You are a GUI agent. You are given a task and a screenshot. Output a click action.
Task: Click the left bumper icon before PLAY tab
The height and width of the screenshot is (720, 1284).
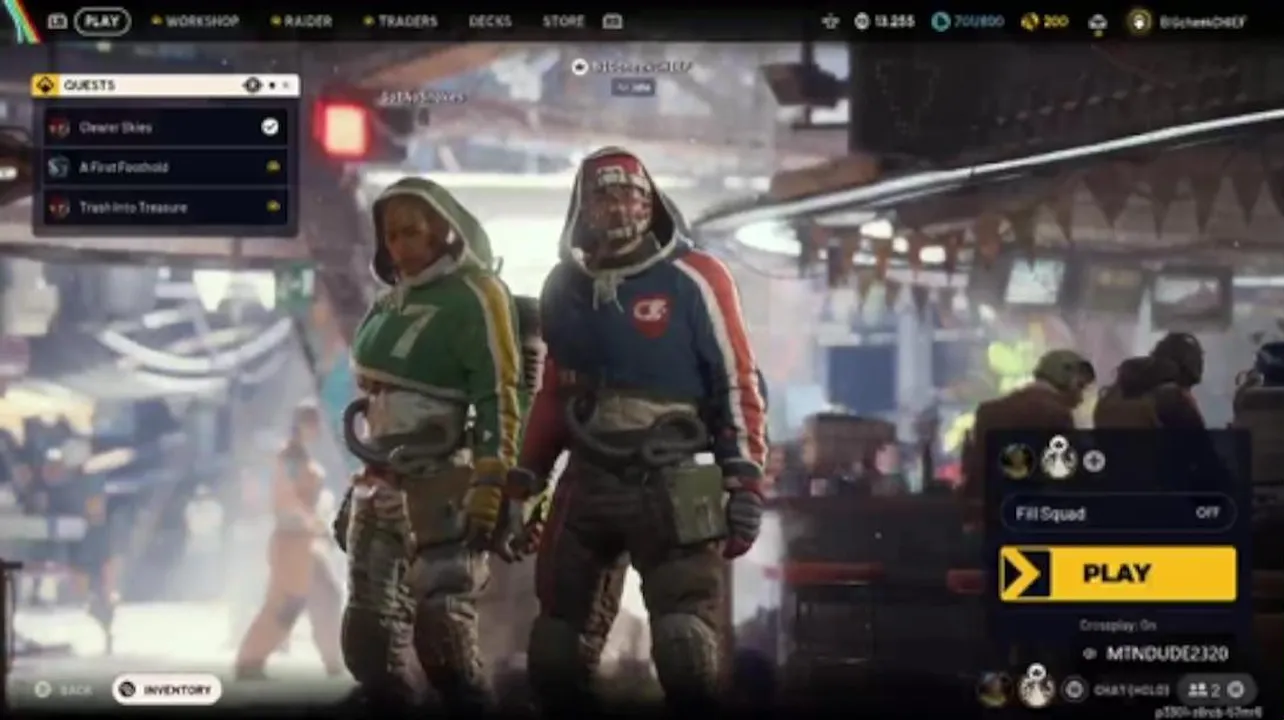(57, 21)
